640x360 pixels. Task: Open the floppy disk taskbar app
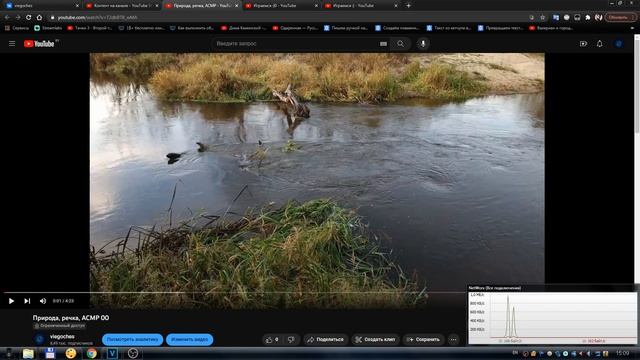[50, 353]
